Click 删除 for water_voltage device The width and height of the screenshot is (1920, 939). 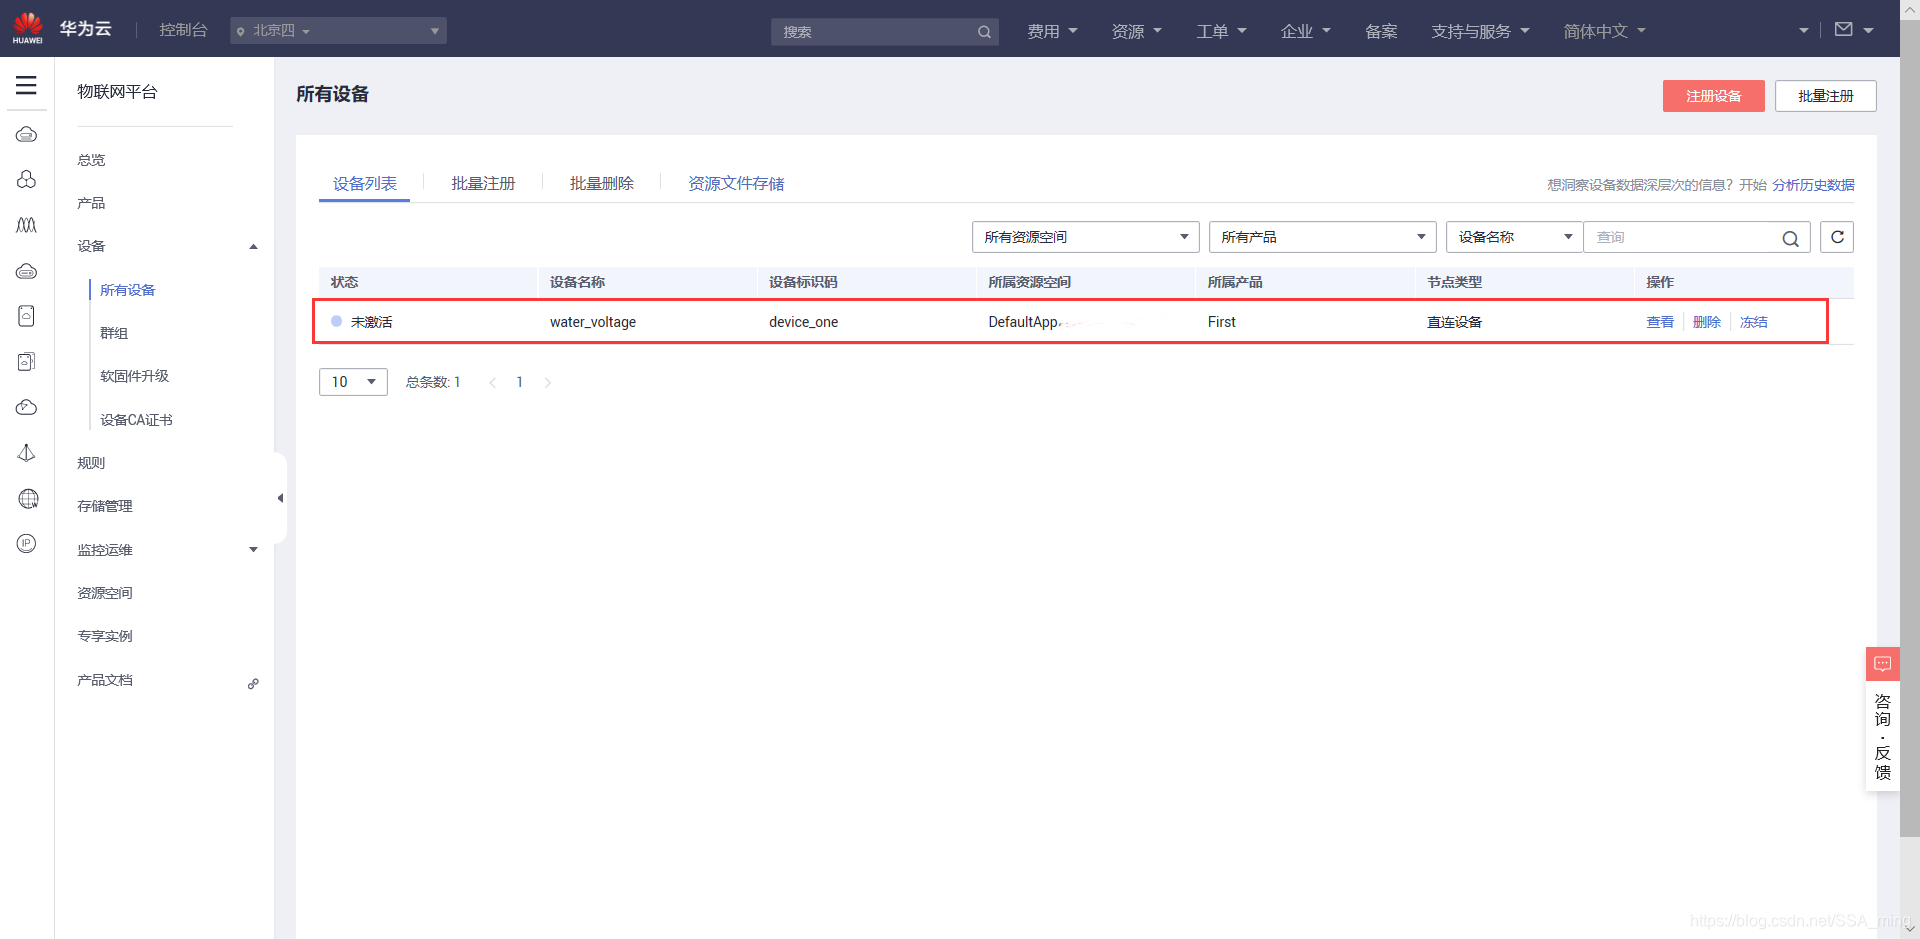tap(1707, 322)
